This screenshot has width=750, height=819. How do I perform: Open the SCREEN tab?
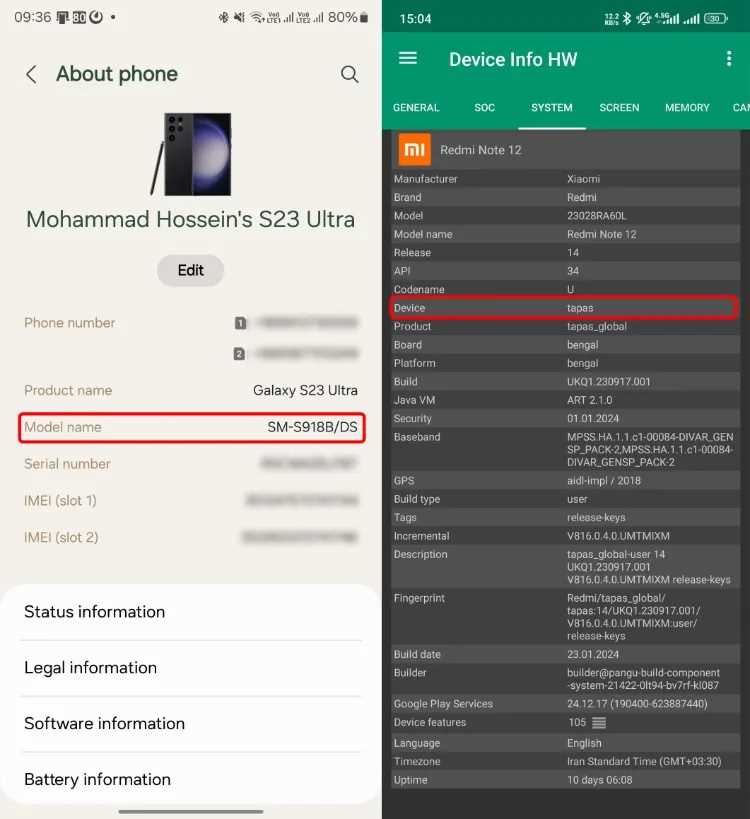(619, 108)
